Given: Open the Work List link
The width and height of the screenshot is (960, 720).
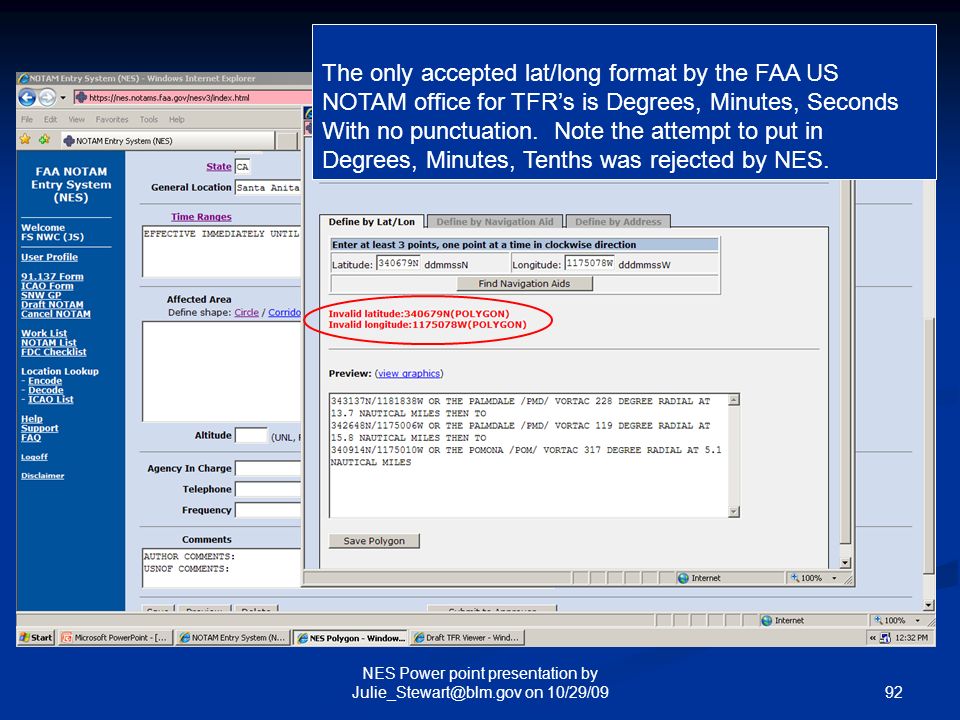Looking at the screenshot, I should [x=44, y=333].
